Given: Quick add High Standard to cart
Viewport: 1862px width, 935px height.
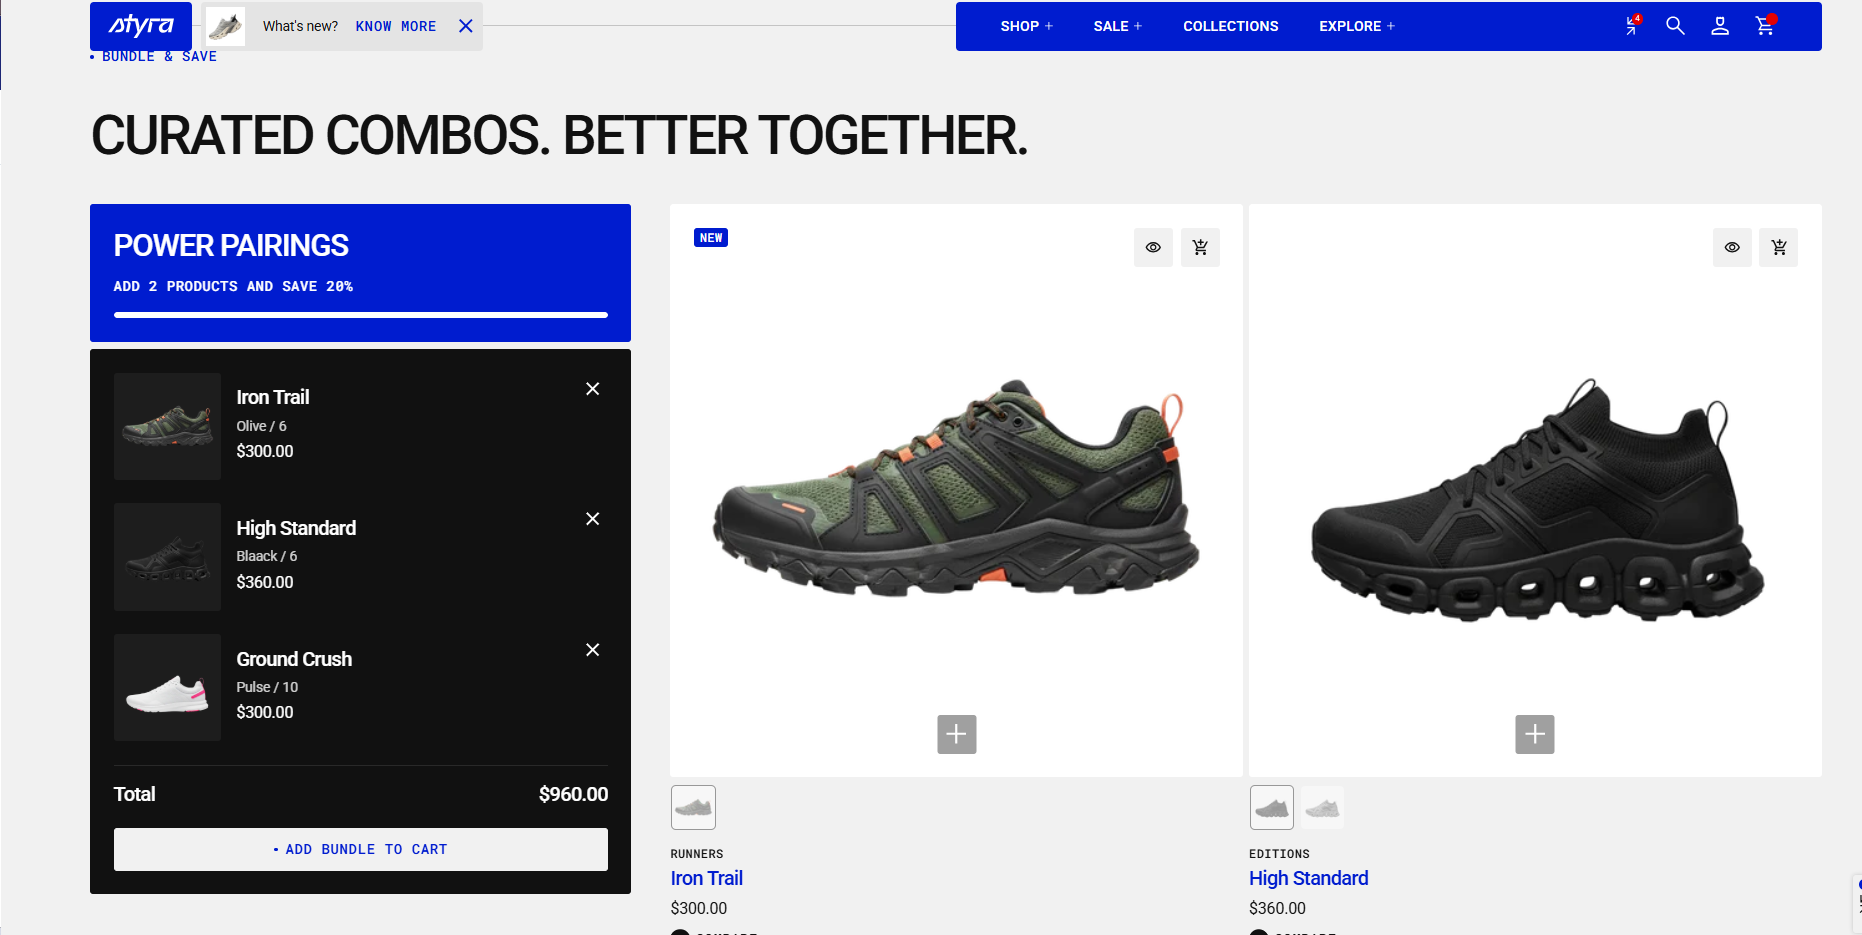Looking at the screenshot, I should click(x=1779, y=247).
